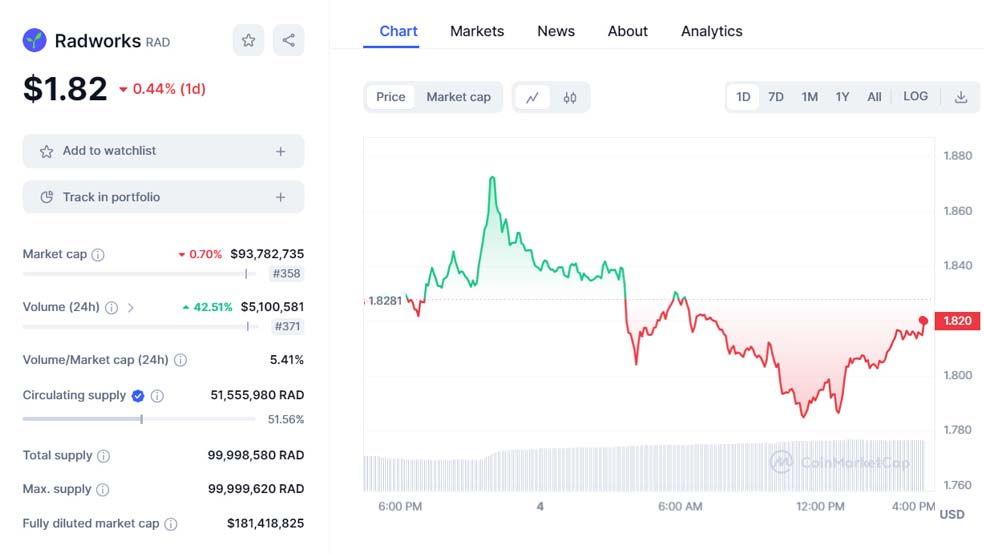This screenshot has width=984, height=554.
Task: Select the 1Y time range
Action: click(x=842, y=97)
